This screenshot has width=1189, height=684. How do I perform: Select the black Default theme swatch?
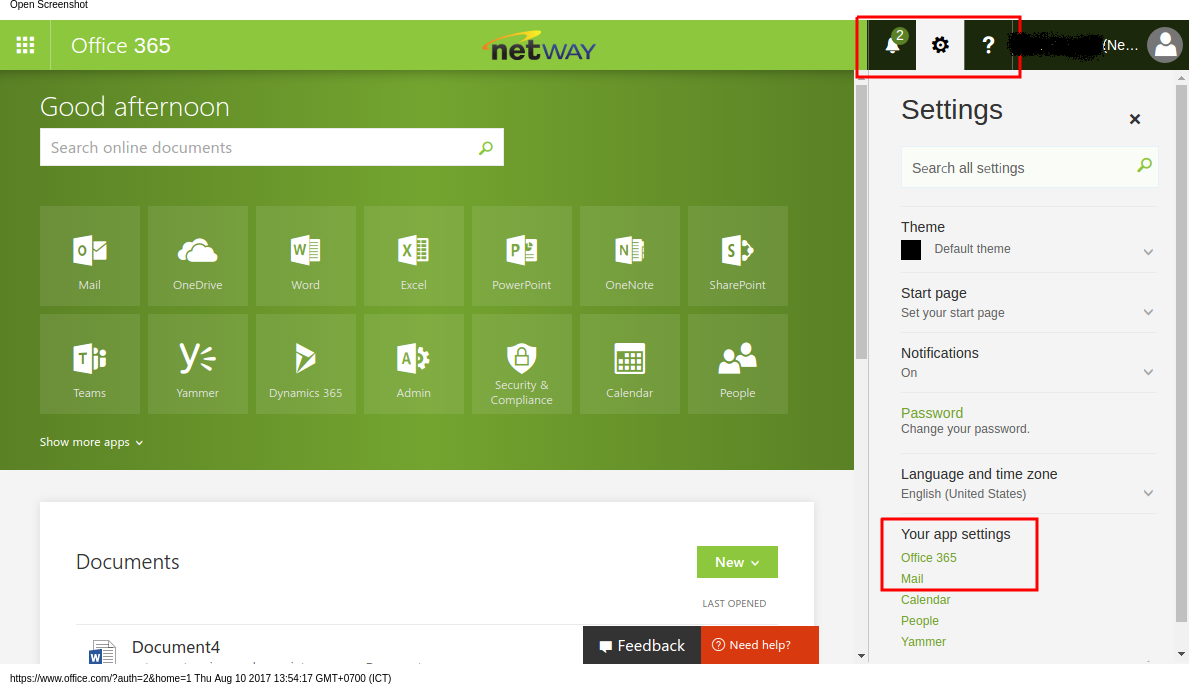[x=911, y=250]
